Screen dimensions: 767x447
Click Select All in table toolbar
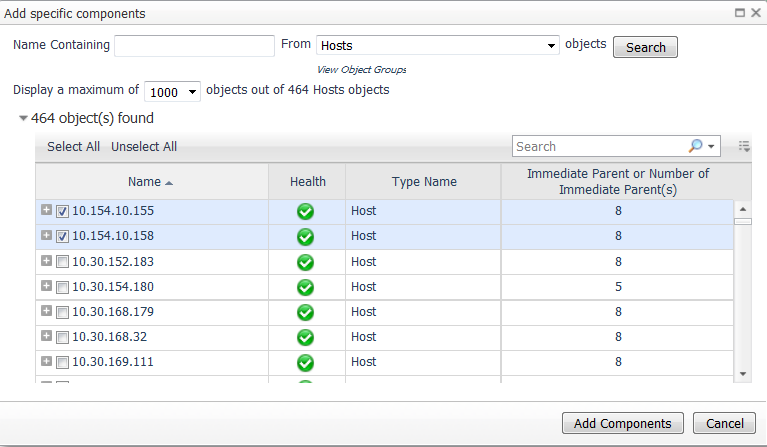click(x=73, y=147)
